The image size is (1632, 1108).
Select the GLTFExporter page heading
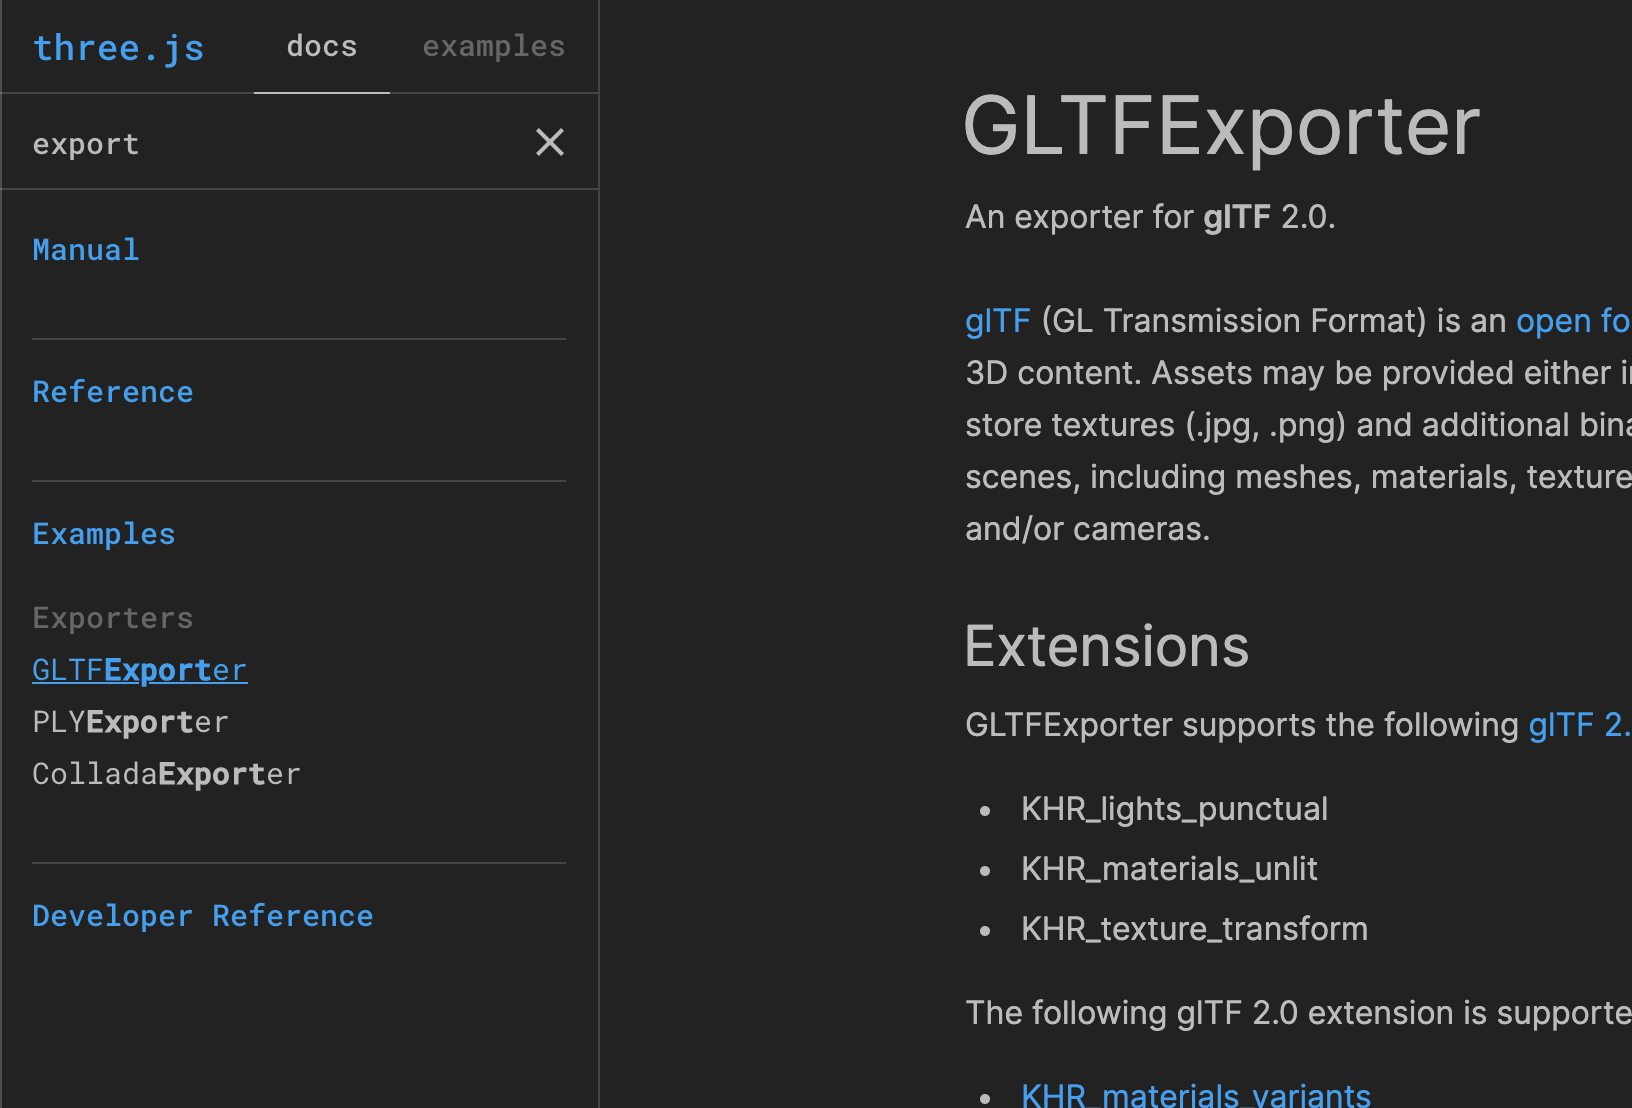point(1221,123)
